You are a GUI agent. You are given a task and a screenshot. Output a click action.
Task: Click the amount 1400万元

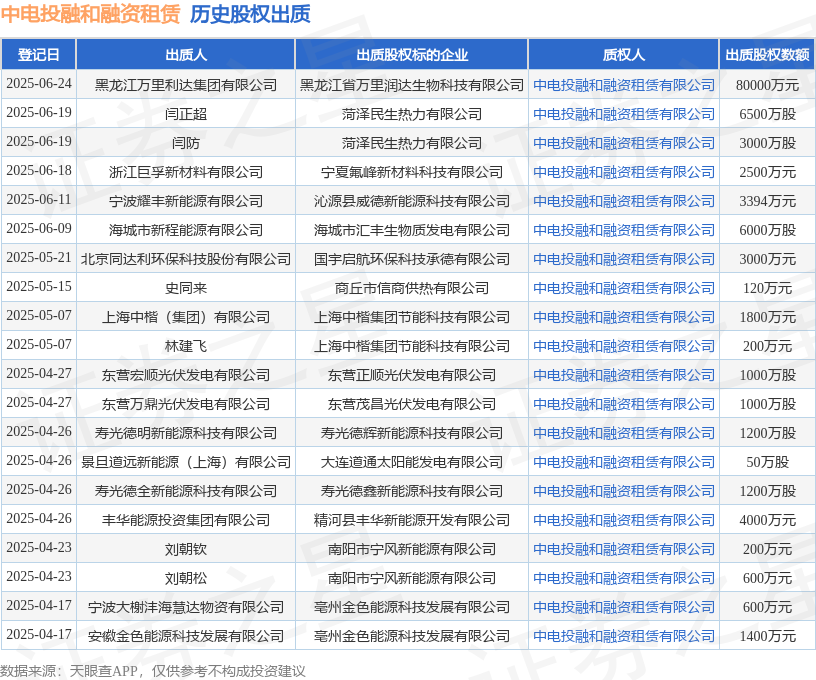(767, 636)
